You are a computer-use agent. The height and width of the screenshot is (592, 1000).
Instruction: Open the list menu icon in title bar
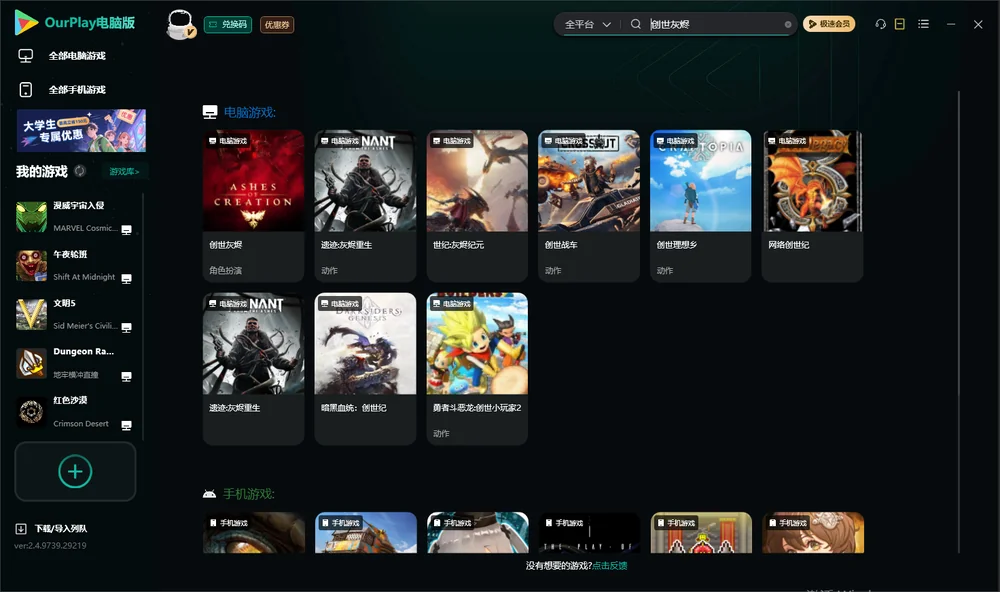923,24
